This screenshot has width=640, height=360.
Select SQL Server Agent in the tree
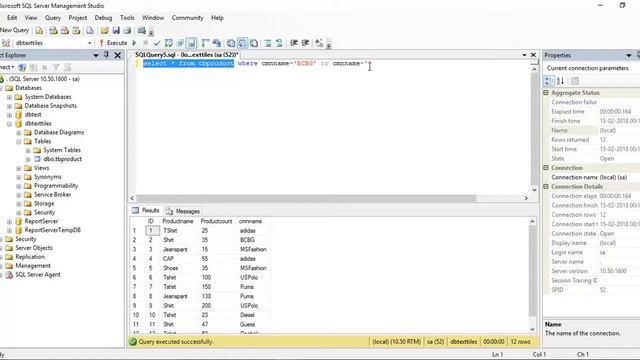click(38, 275)
